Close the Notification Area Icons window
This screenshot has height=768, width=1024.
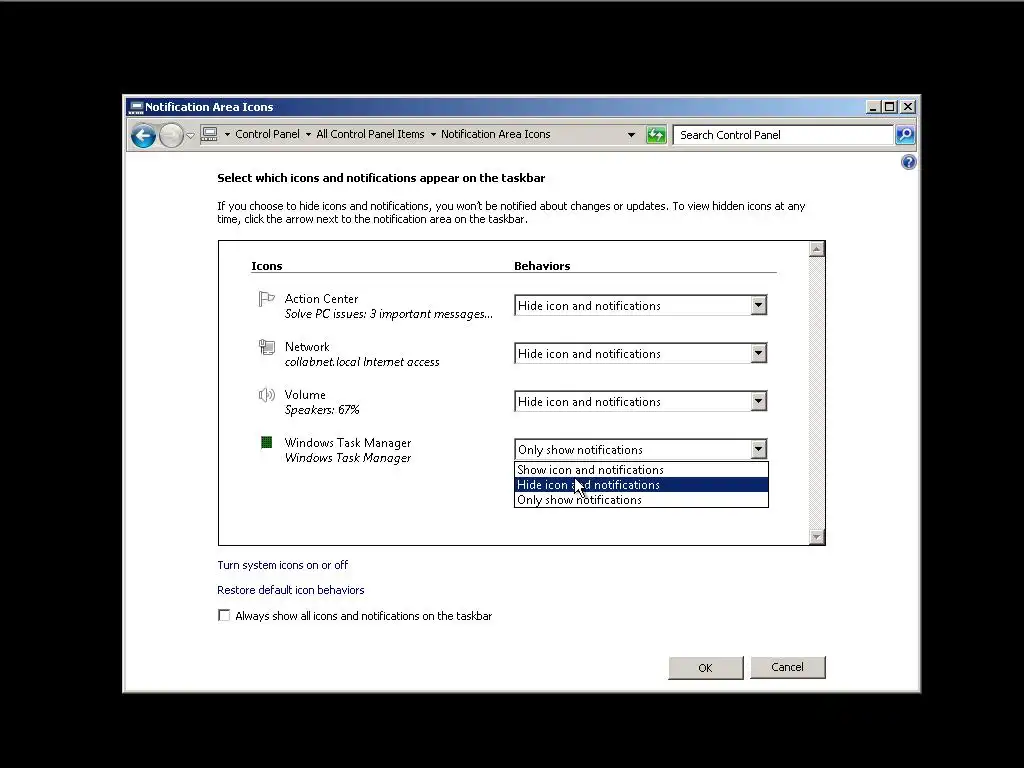coord(908,106)
